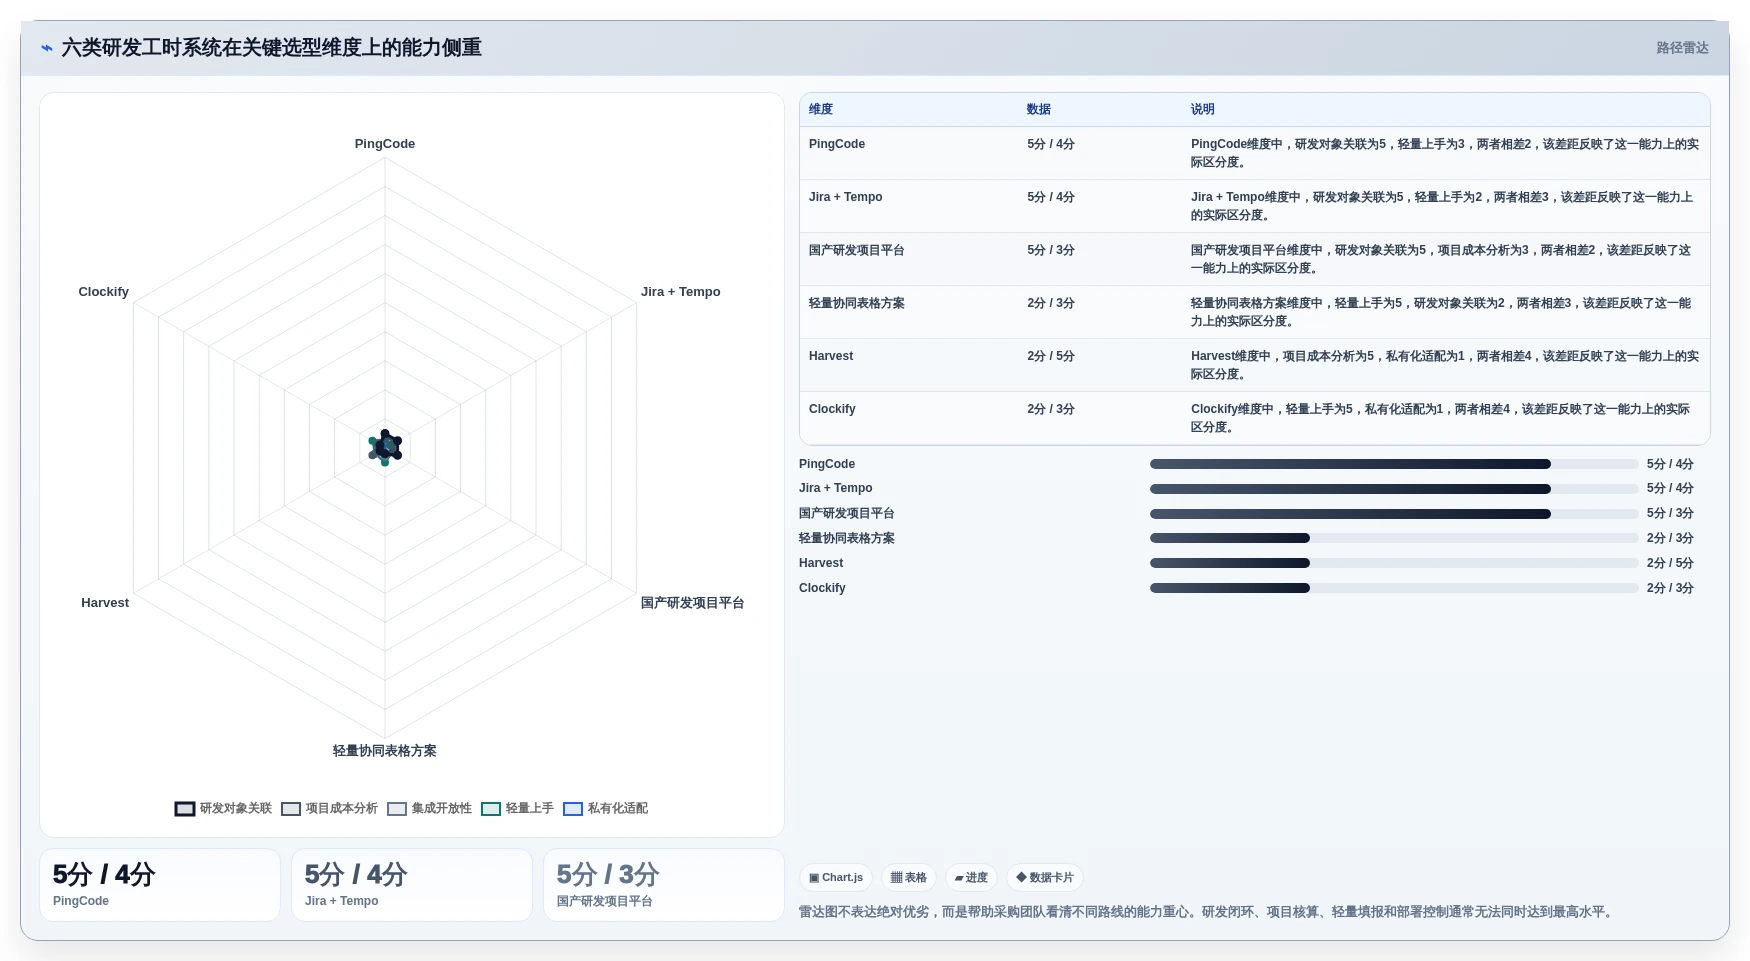1750x961 pixels.
Task: Click the PingCode radar axis label
Action: (x=385, y=144)
